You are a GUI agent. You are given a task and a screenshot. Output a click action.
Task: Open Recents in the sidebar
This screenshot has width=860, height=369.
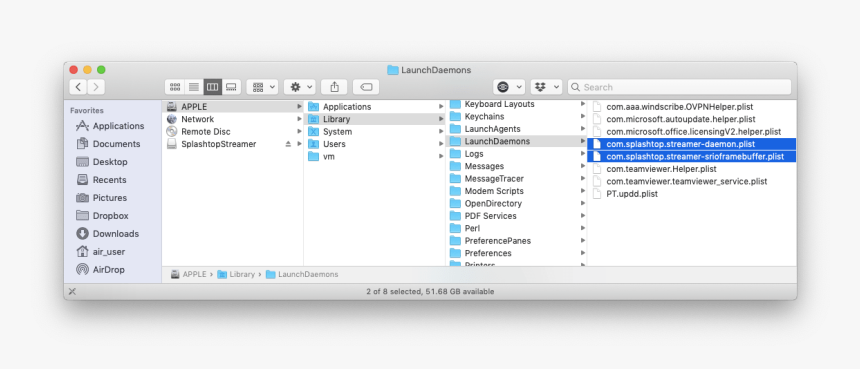click(x=101, y=180)
